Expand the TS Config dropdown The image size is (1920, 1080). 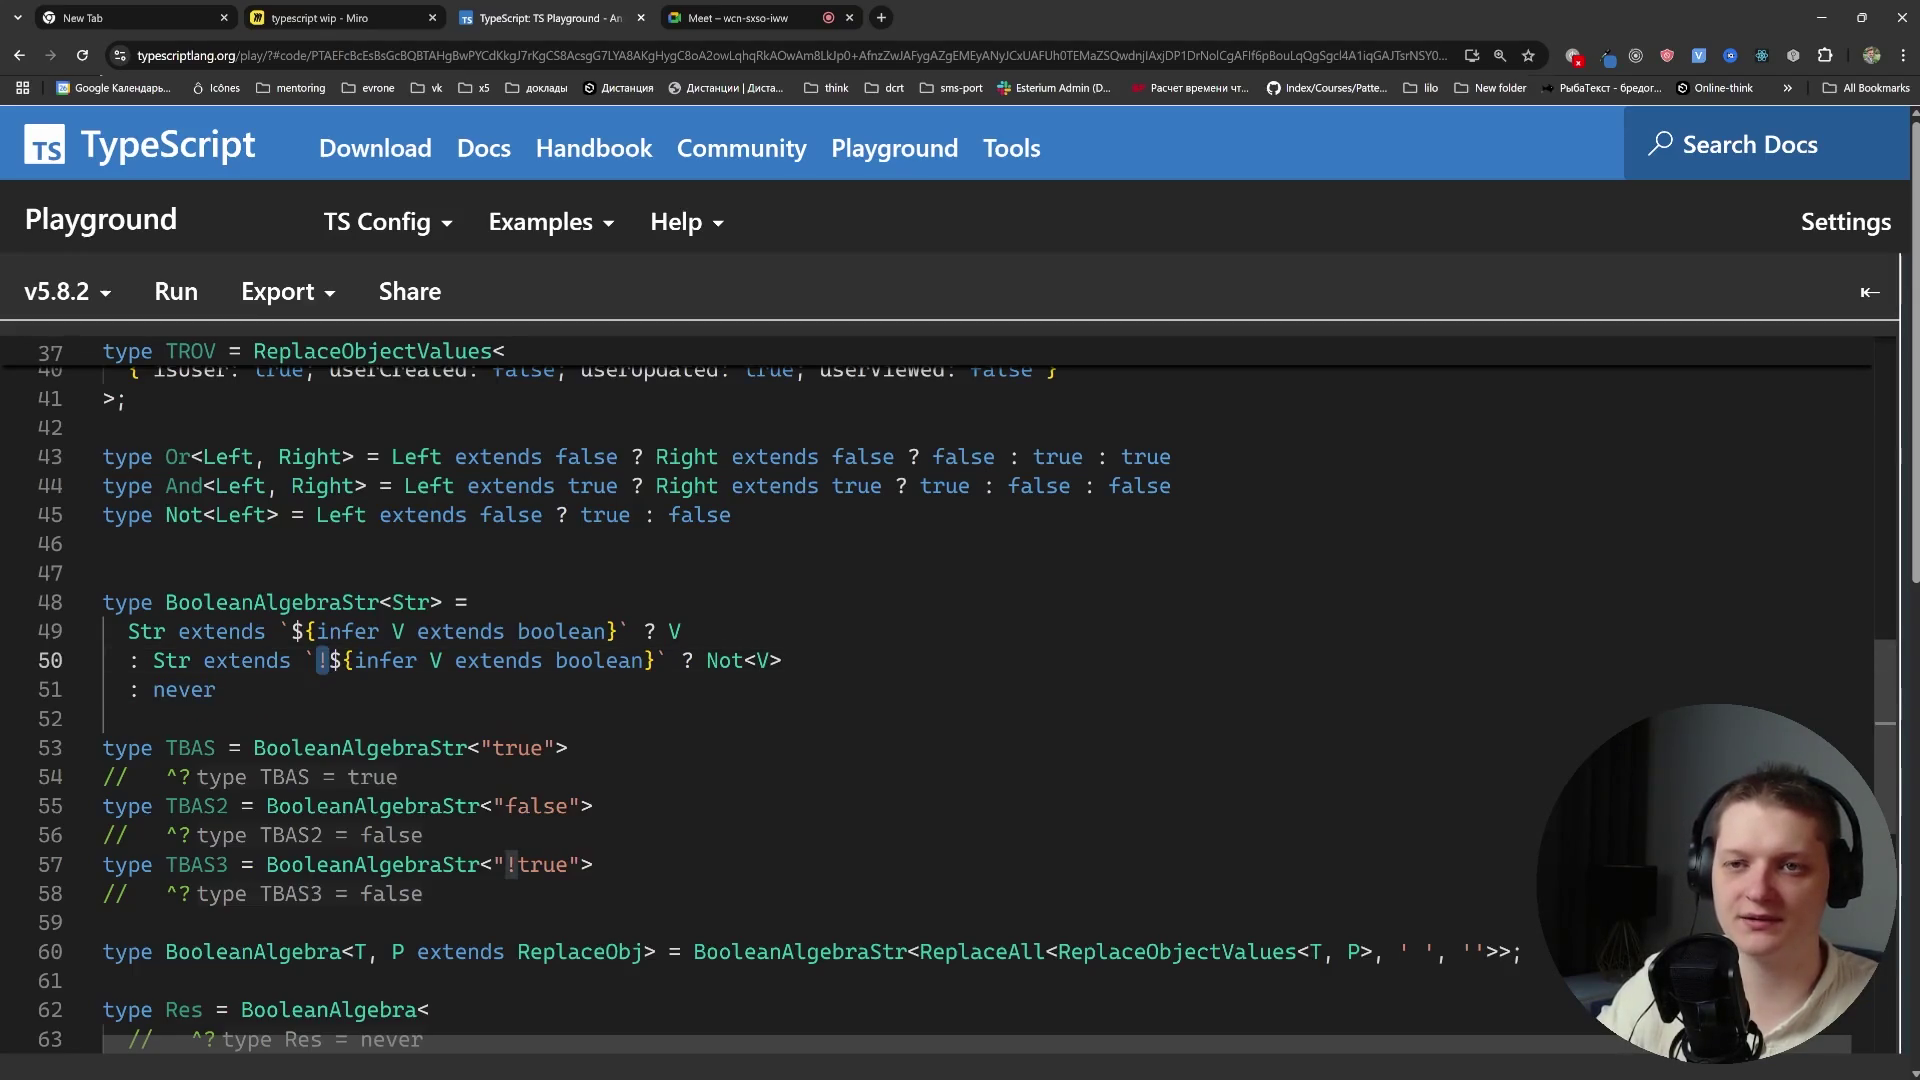(387, 222)
